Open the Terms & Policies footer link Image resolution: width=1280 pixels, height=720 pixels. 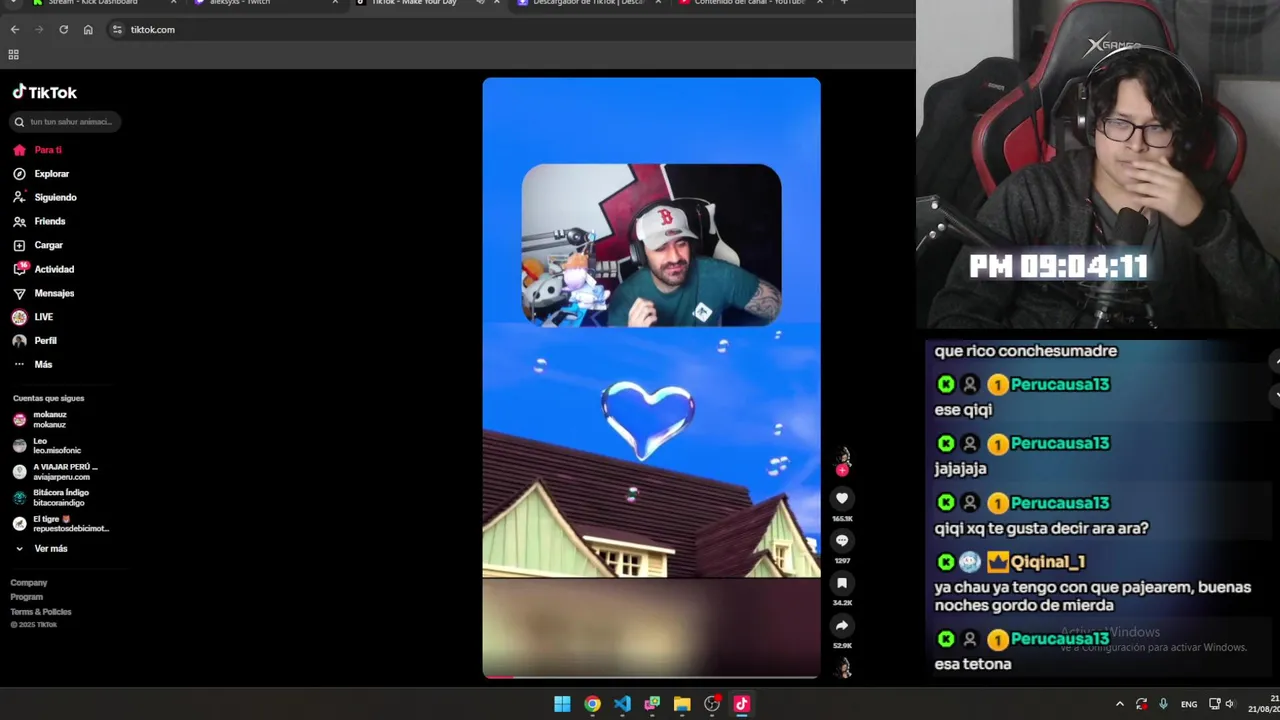(x=41, y=612)
